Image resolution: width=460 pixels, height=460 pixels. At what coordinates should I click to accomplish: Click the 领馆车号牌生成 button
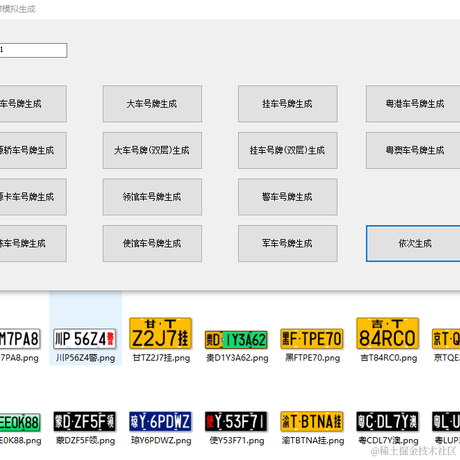coord(152,197)
